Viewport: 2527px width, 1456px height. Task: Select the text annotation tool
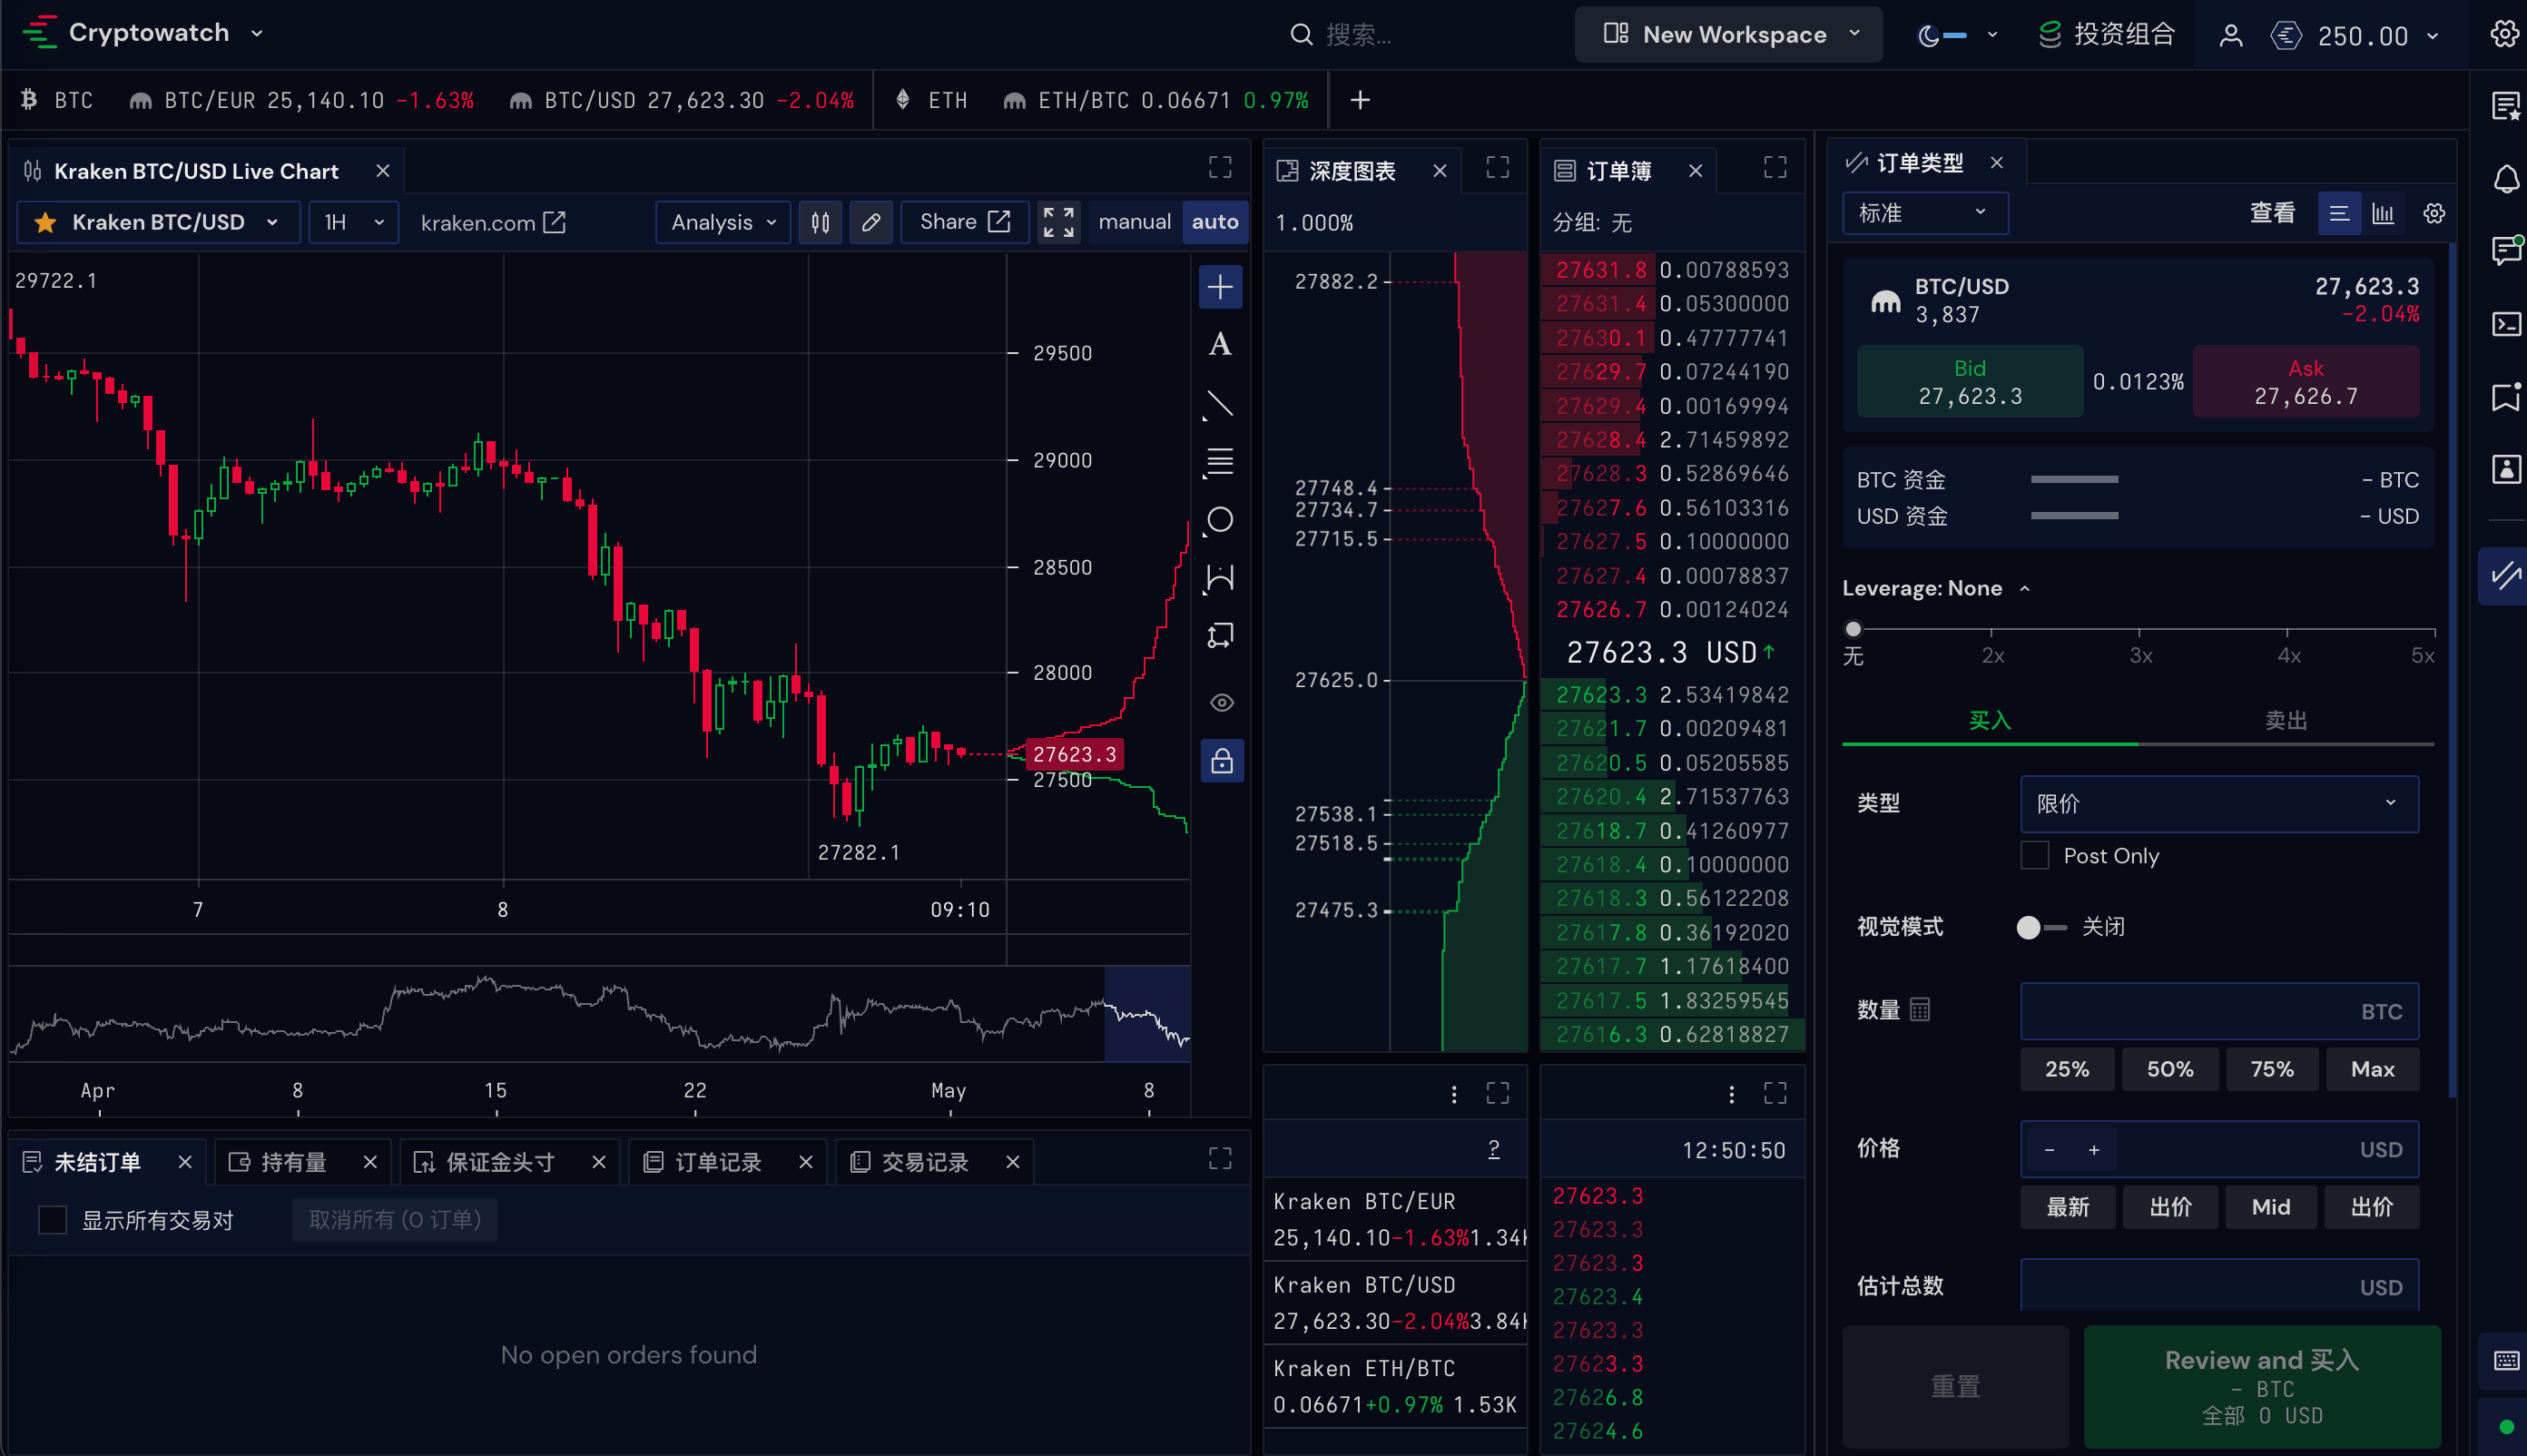(x=1220, y=345)
